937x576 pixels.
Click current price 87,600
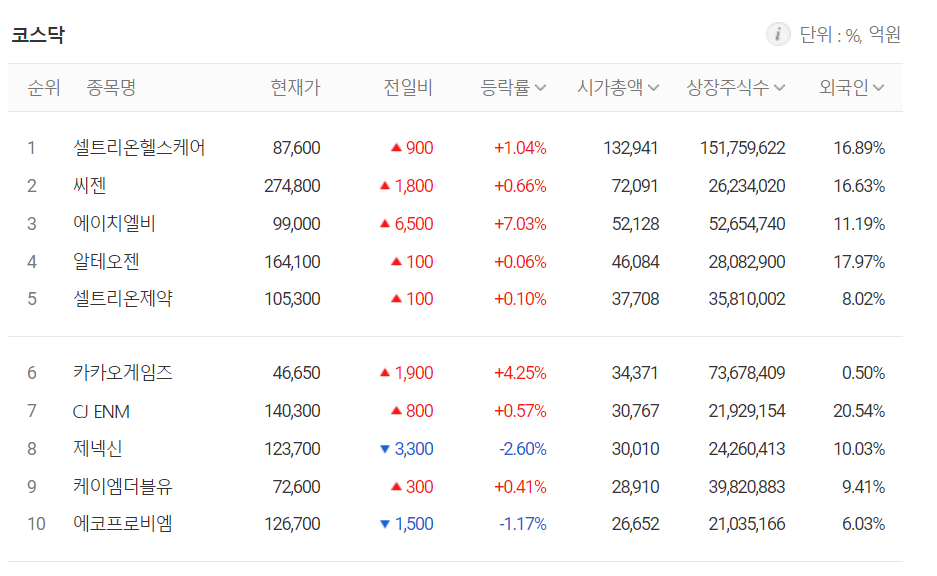[x=296, y=148]
